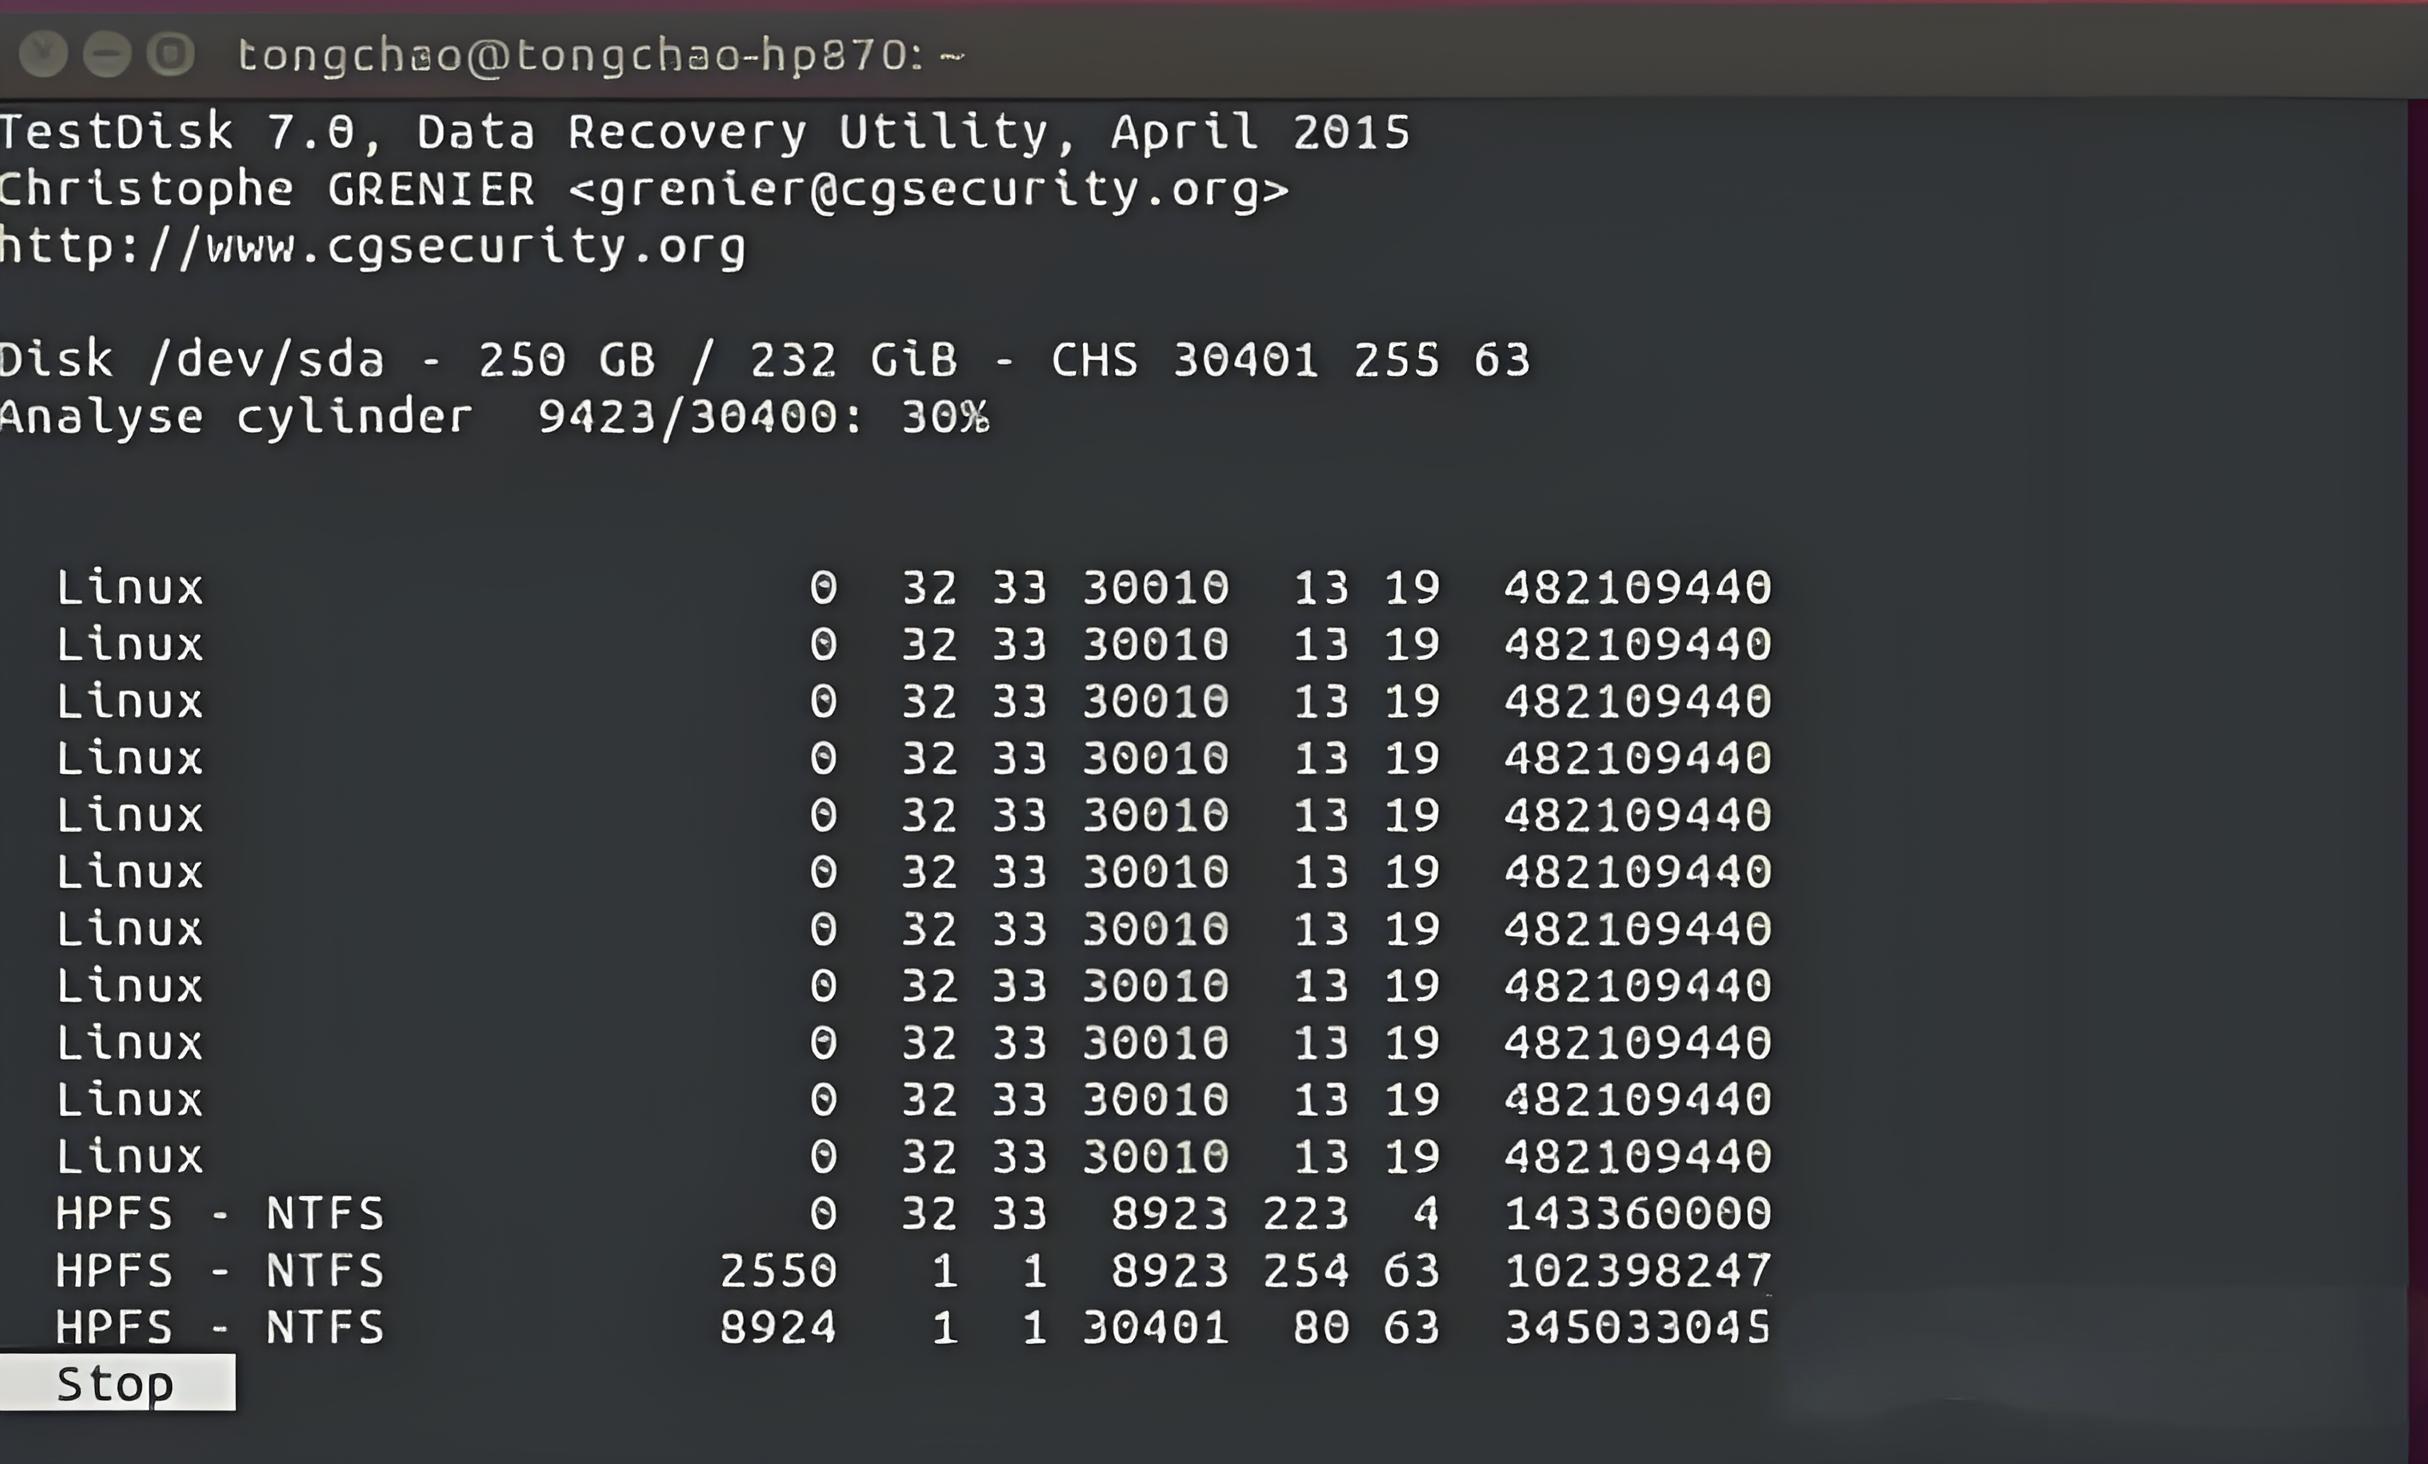
Task: Click the Disk /dev/sda text
Action: [x=192, y=360]
